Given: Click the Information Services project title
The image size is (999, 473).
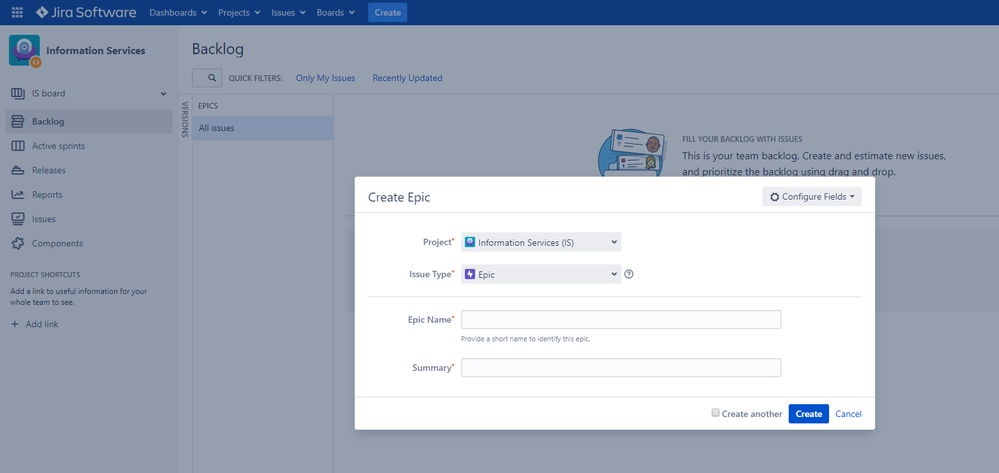Looking at the screenshot, I should [x=96, y=50].
